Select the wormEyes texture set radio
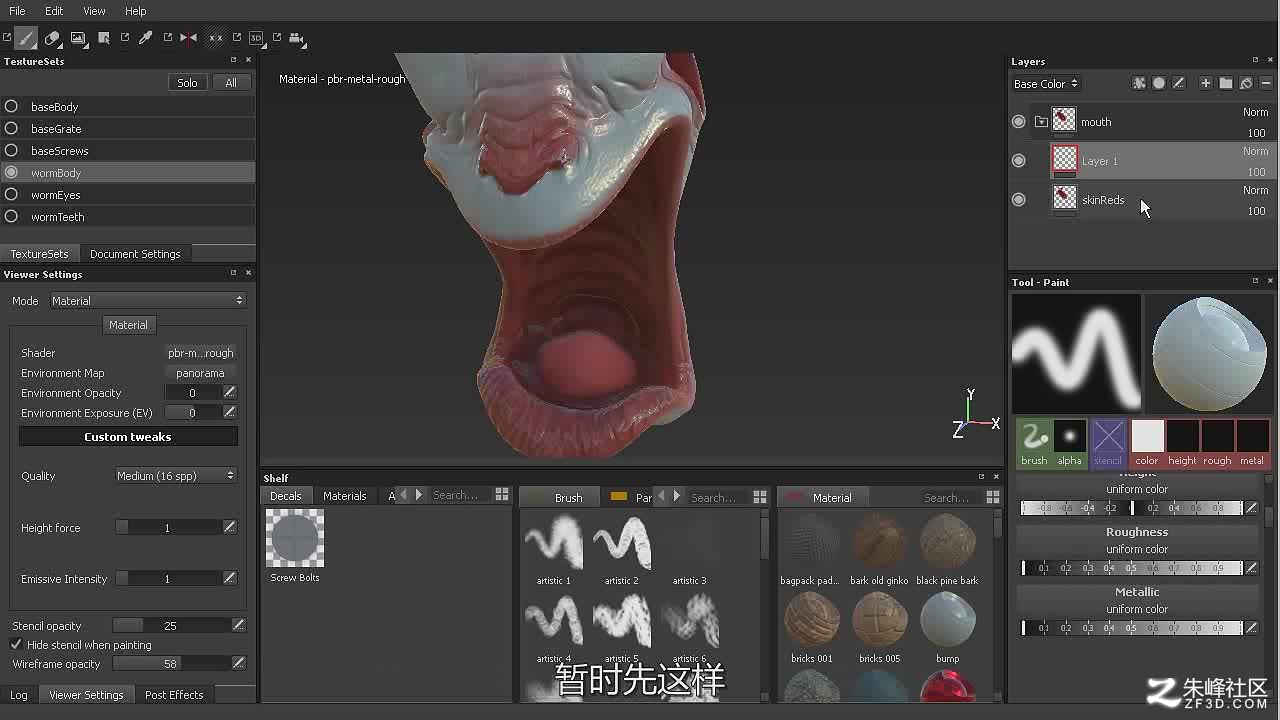The width and height of the screenshot is (1280, 720). click(x=11, y=194)
